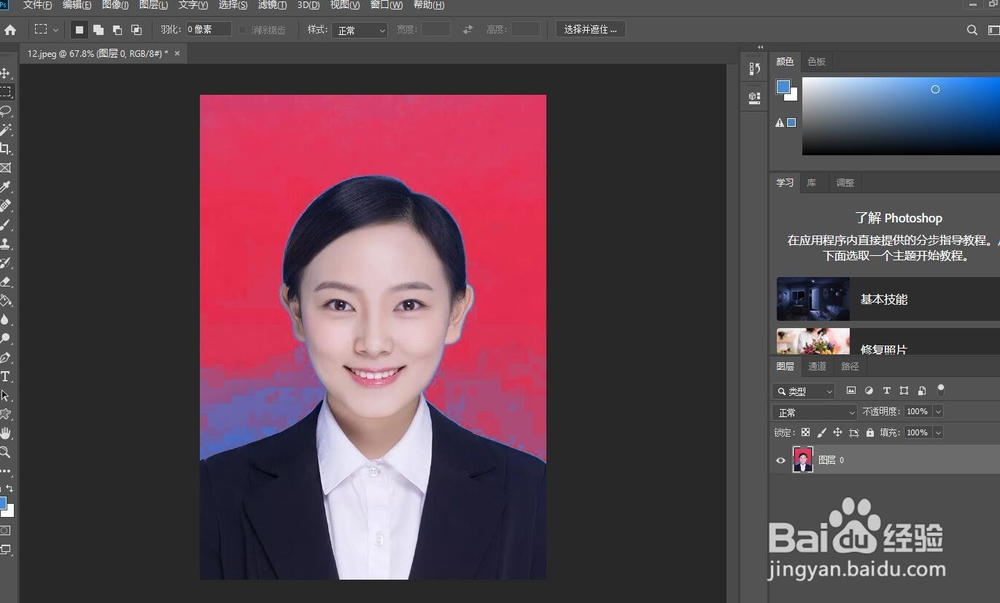Screen dimensions: 1000x603
Task: Switch to the 通道 tab
Action: (817, 367)
